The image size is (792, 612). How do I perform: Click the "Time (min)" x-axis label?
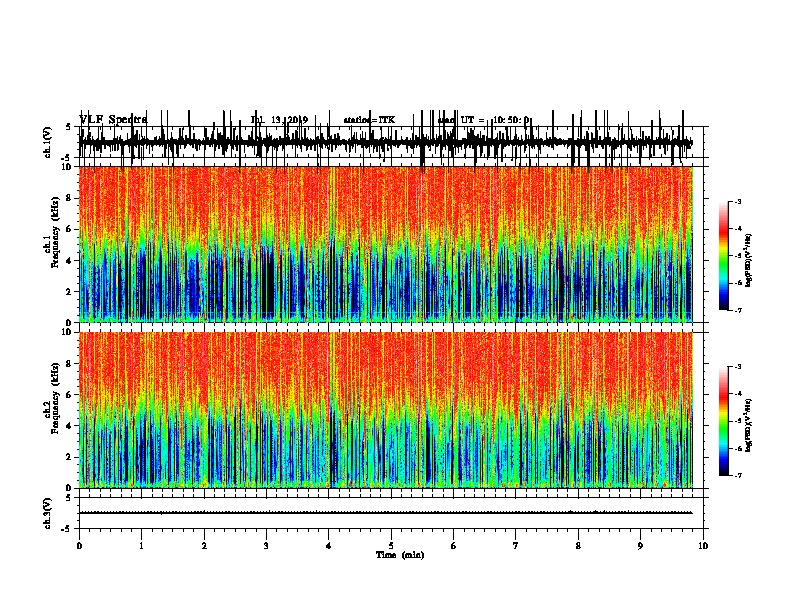(400, 555)
